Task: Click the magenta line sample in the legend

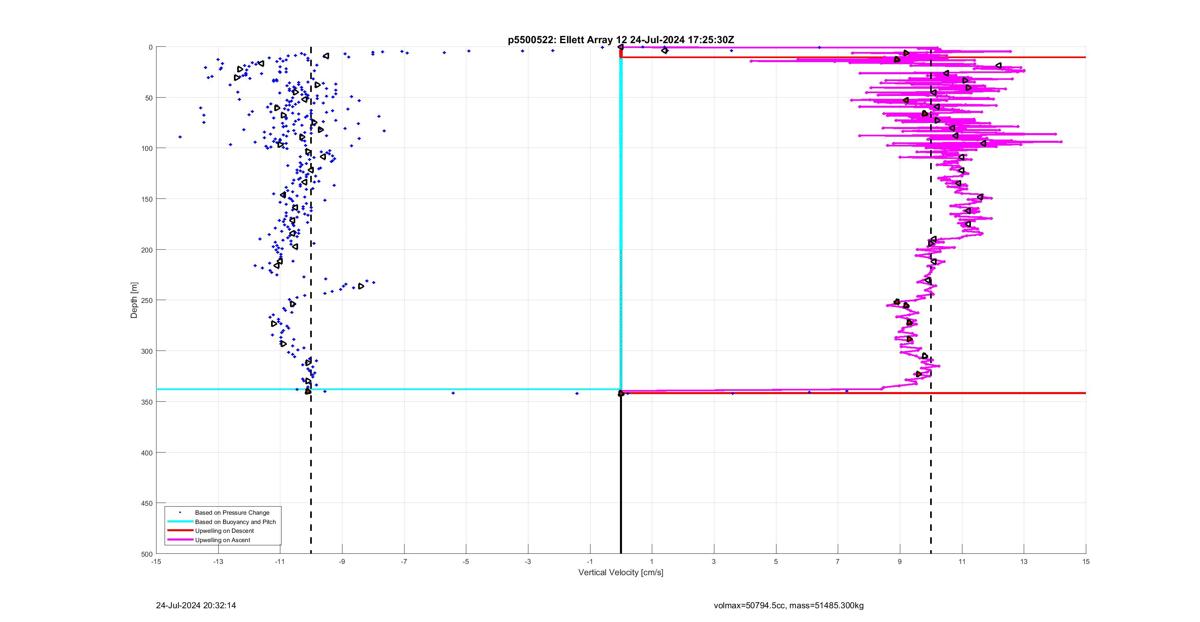Action: [179, 539]
